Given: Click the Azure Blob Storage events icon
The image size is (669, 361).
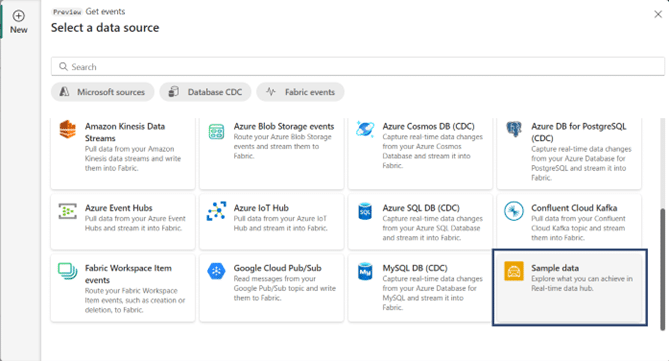Looking at the screenshot, I should (x=216, y=131).
